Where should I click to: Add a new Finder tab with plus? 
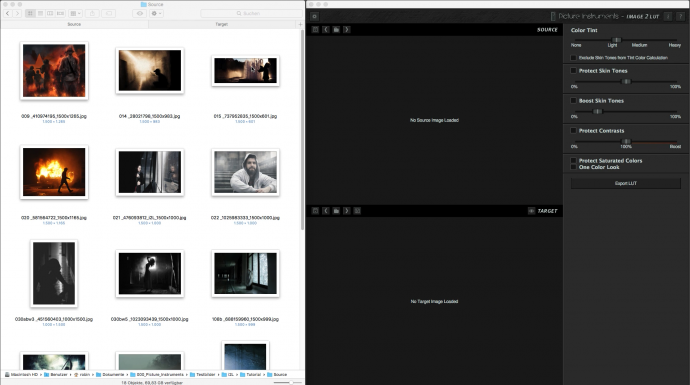tap(301, 24)
